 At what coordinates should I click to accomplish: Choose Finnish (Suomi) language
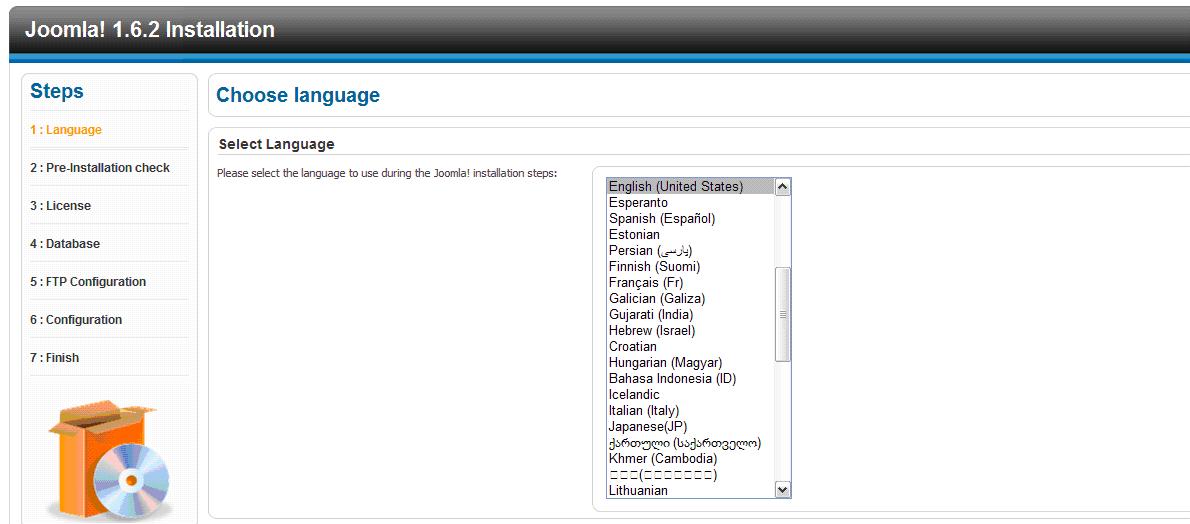click(691, 267)
